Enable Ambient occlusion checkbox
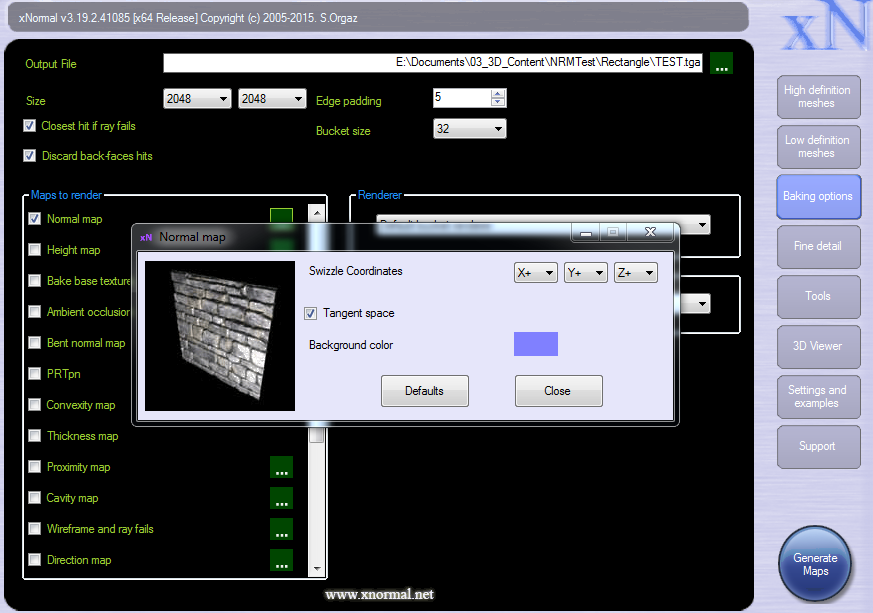 [x=35, y=312]
